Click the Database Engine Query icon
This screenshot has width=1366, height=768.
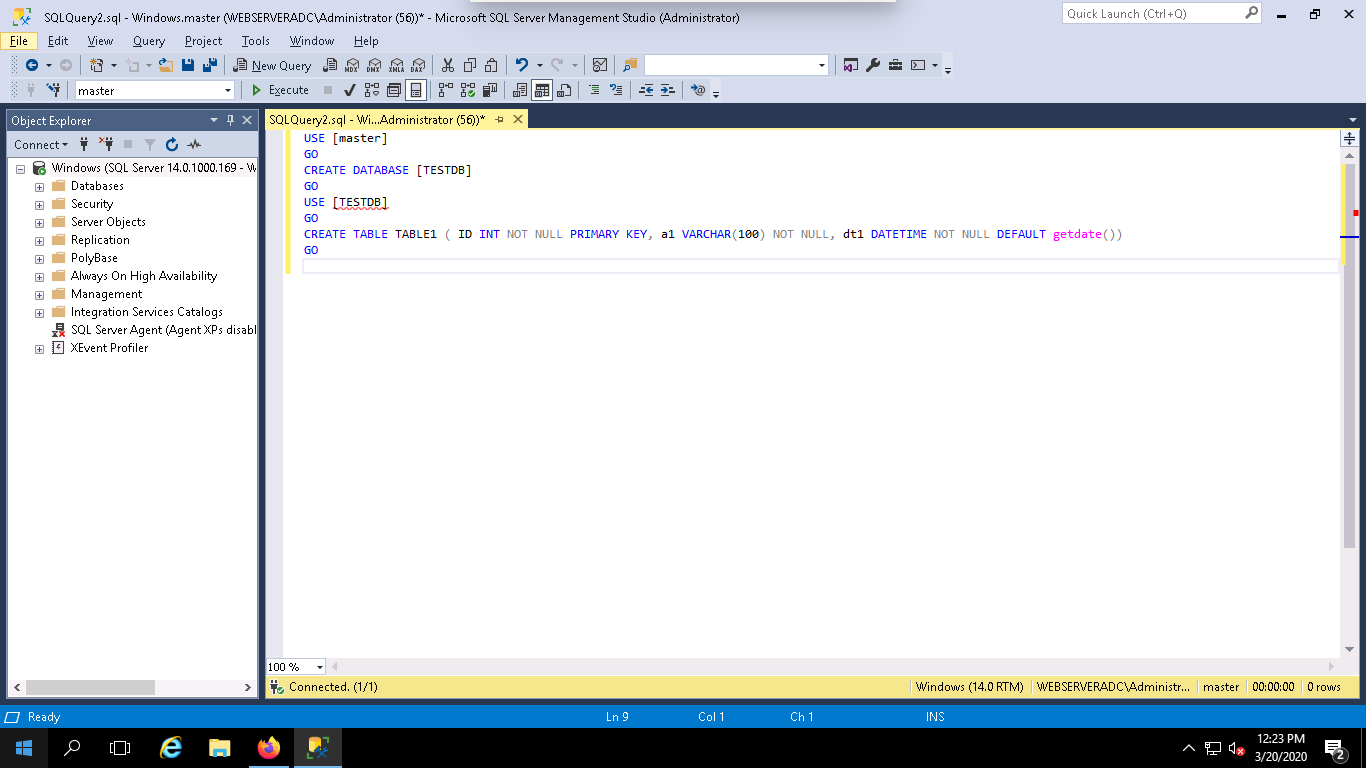point(329,65)
